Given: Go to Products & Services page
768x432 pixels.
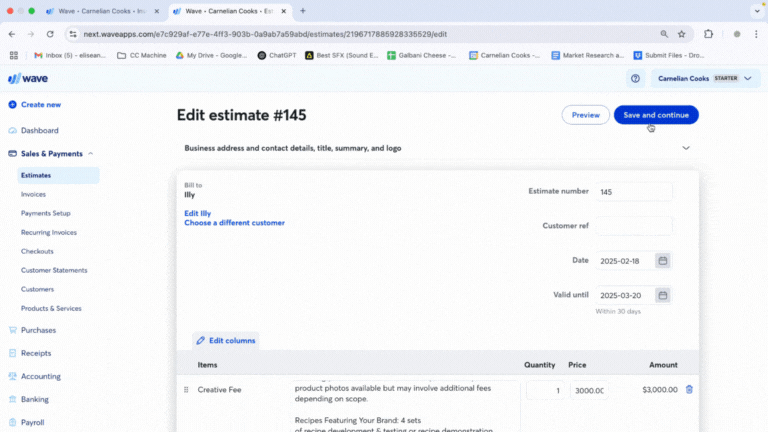Looking at the screenshot, I should [51, 308].
